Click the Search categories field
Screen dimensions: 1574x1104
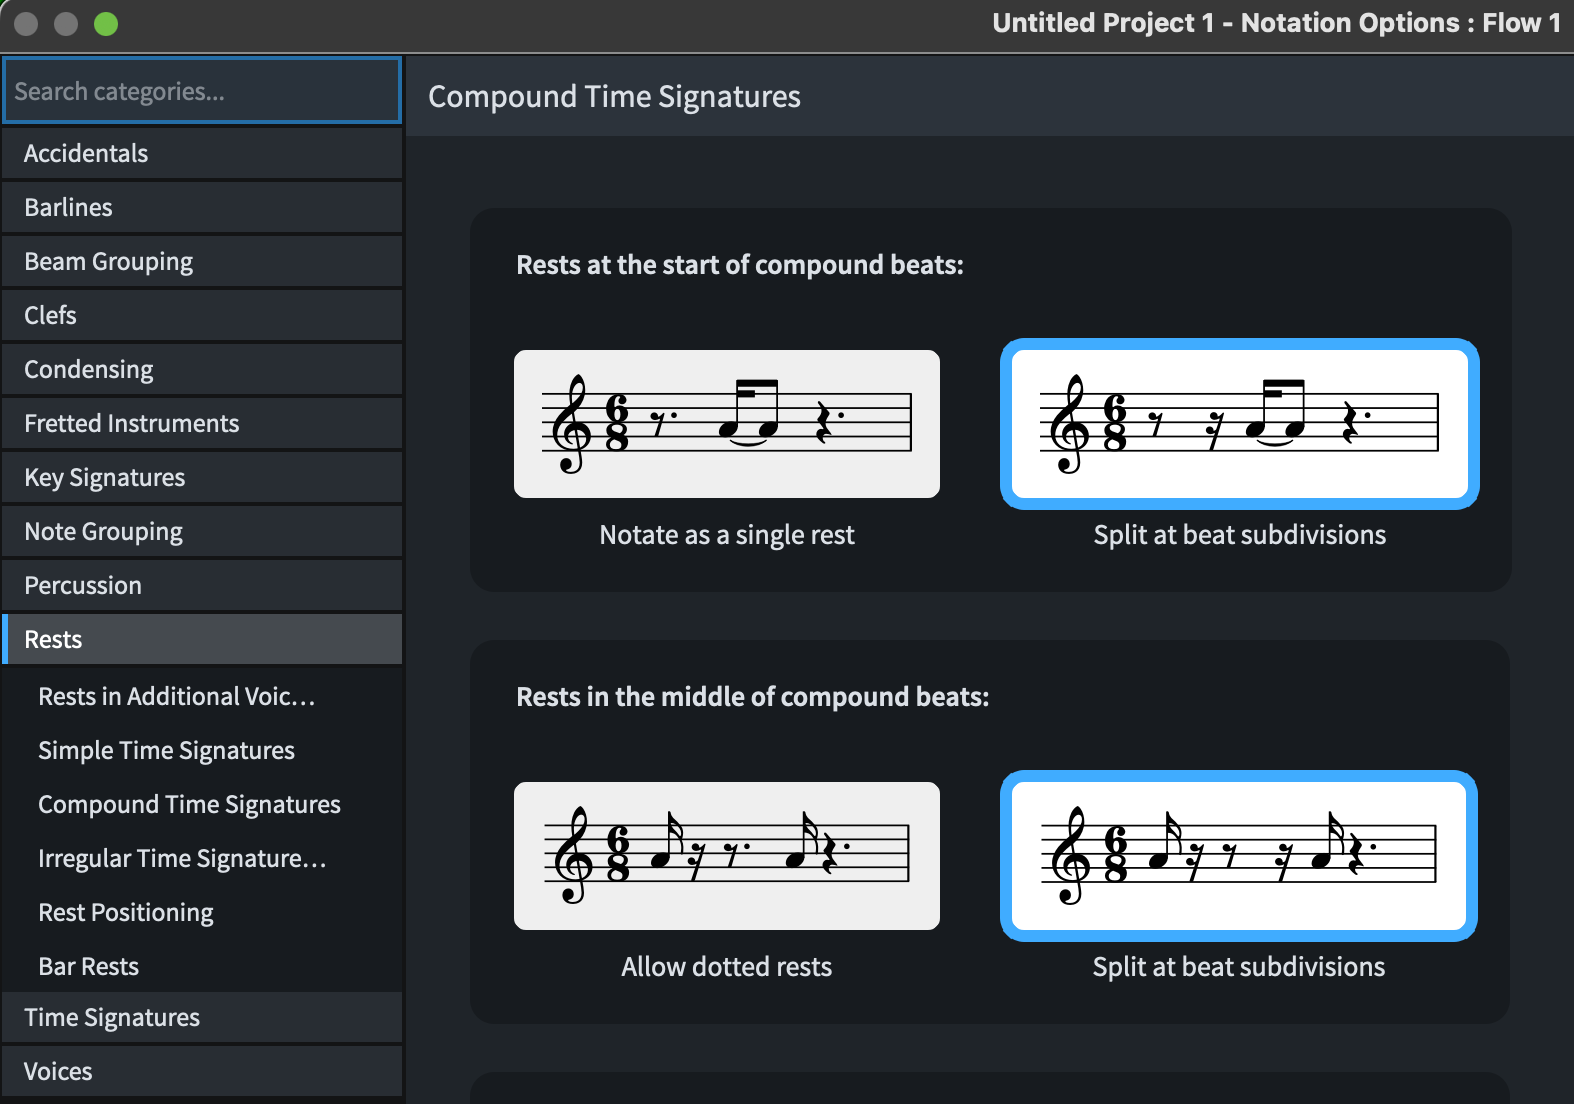pos(202,91)
